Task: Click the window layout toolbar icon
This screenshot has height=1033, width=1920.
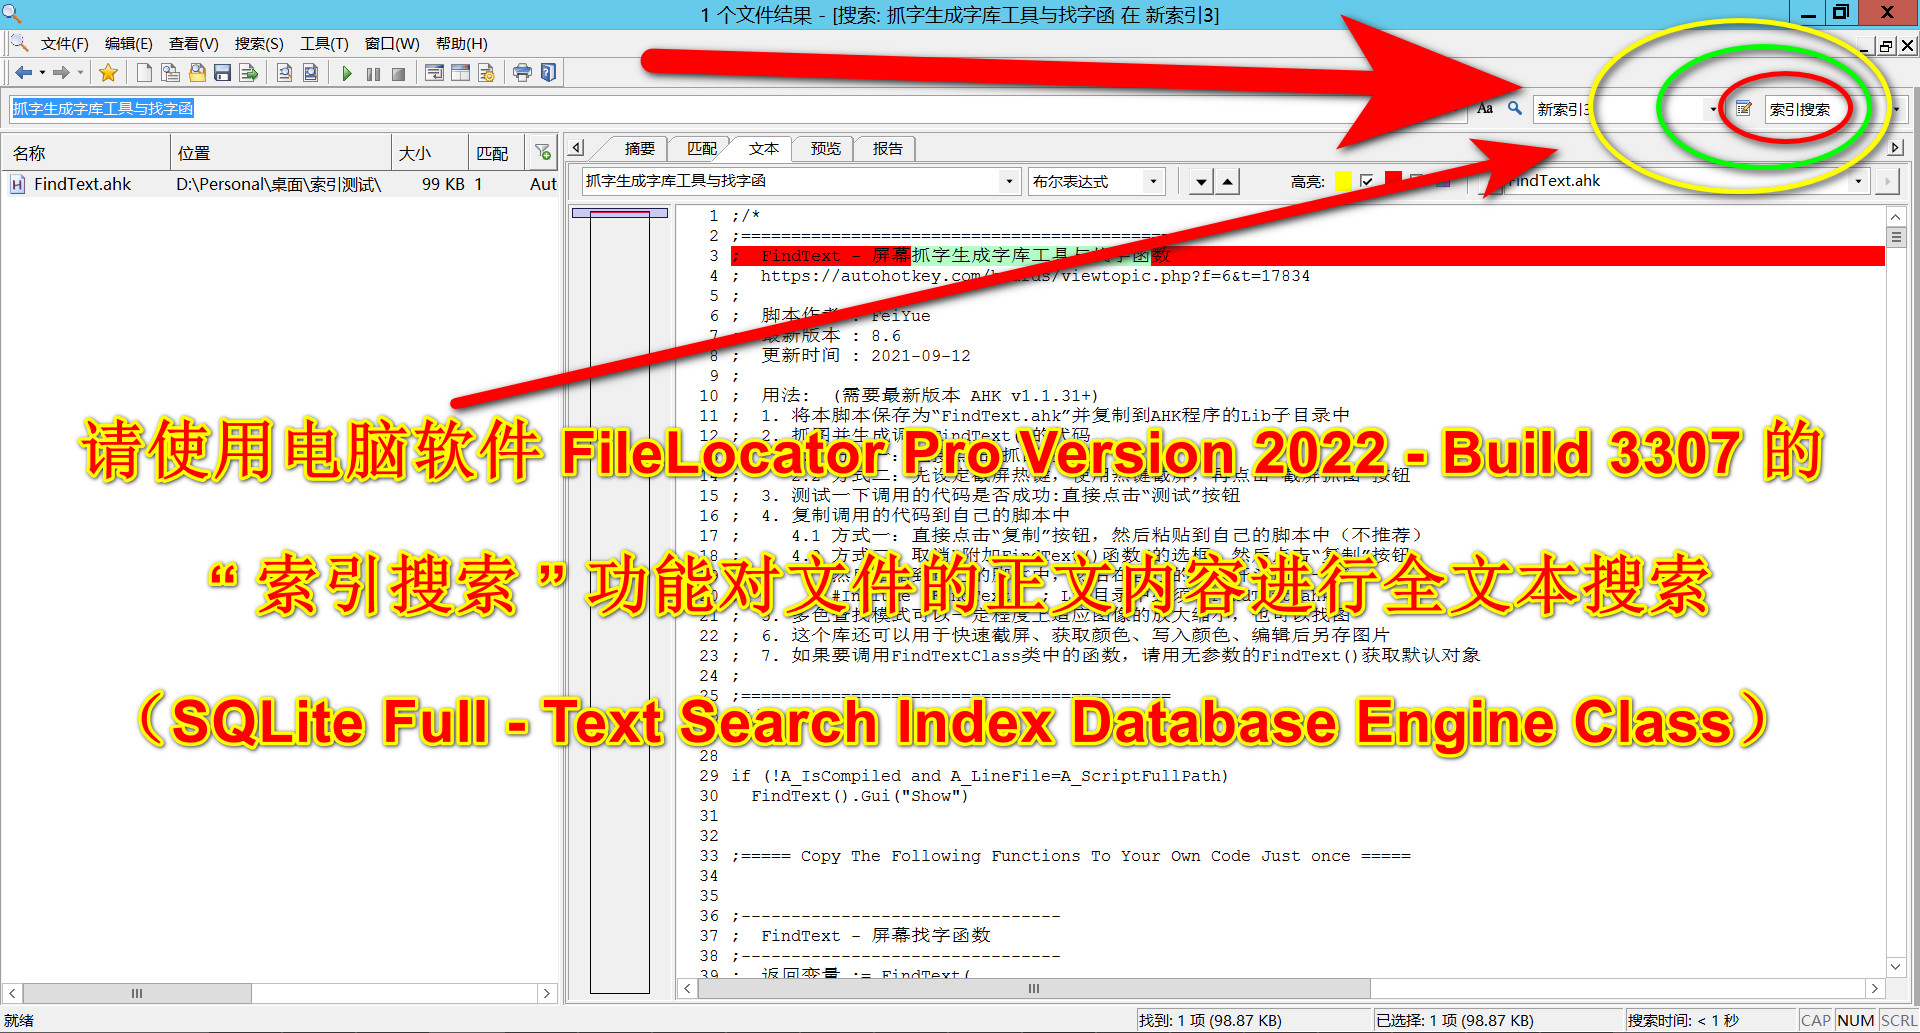Action: coord(460,72)
